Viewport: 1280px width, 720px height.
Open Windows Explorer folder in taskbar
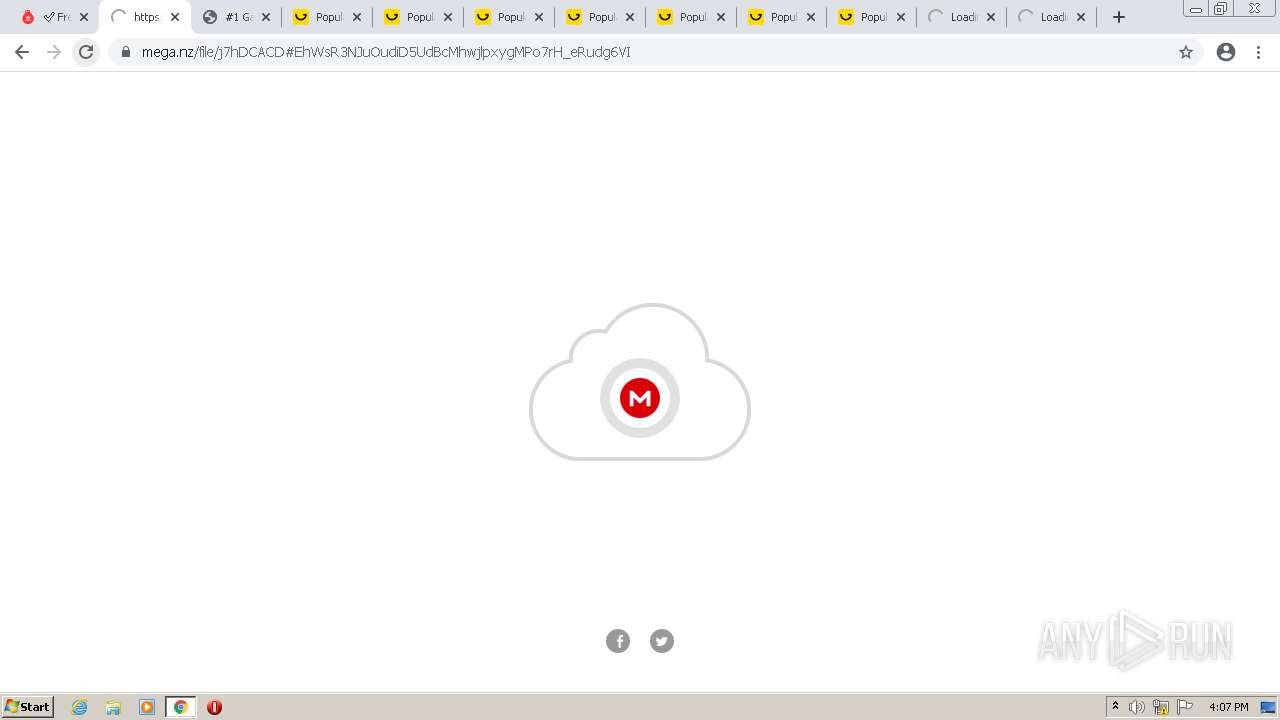(x=113, y=707)
